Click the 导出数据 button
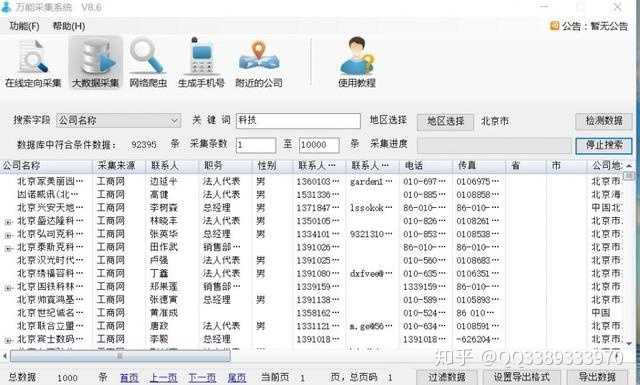Viewport: 640px width, 385px height. tap(596, 377)
